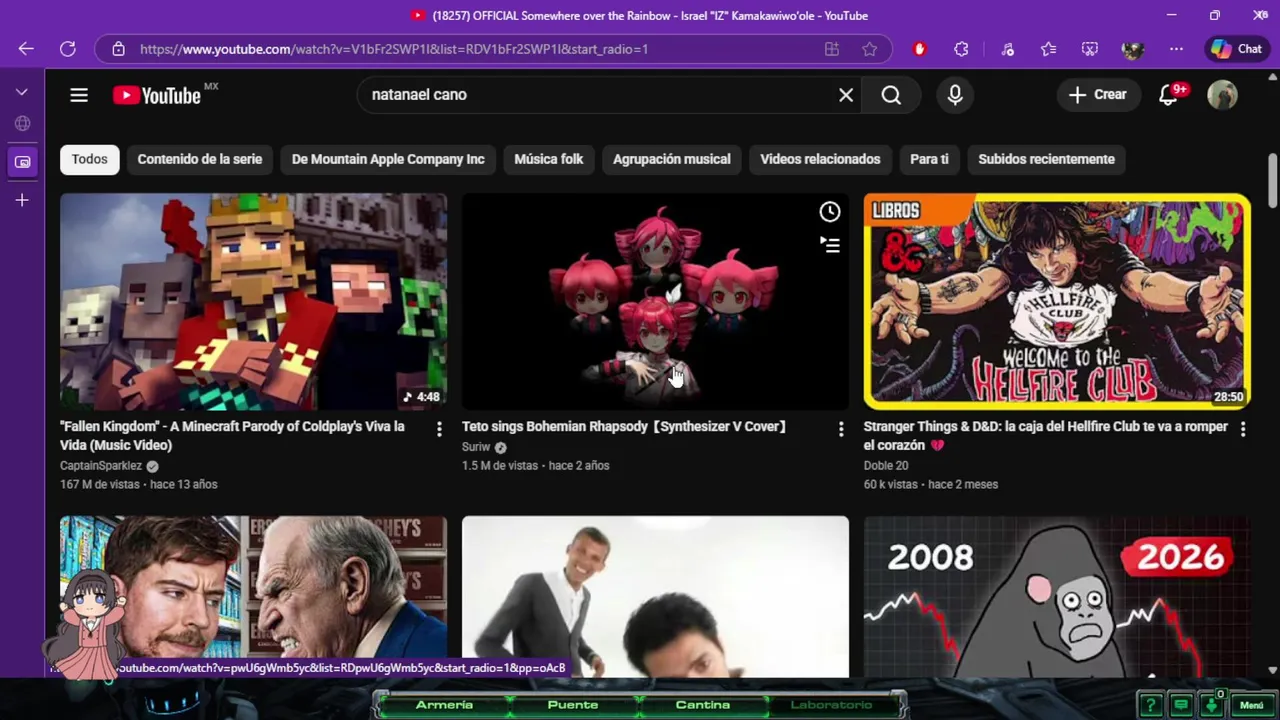Viewport: 1280px width, 720px height.
Task: Open the Favorites list icon
Action: pyautogui.click(x=1048, y=49)
